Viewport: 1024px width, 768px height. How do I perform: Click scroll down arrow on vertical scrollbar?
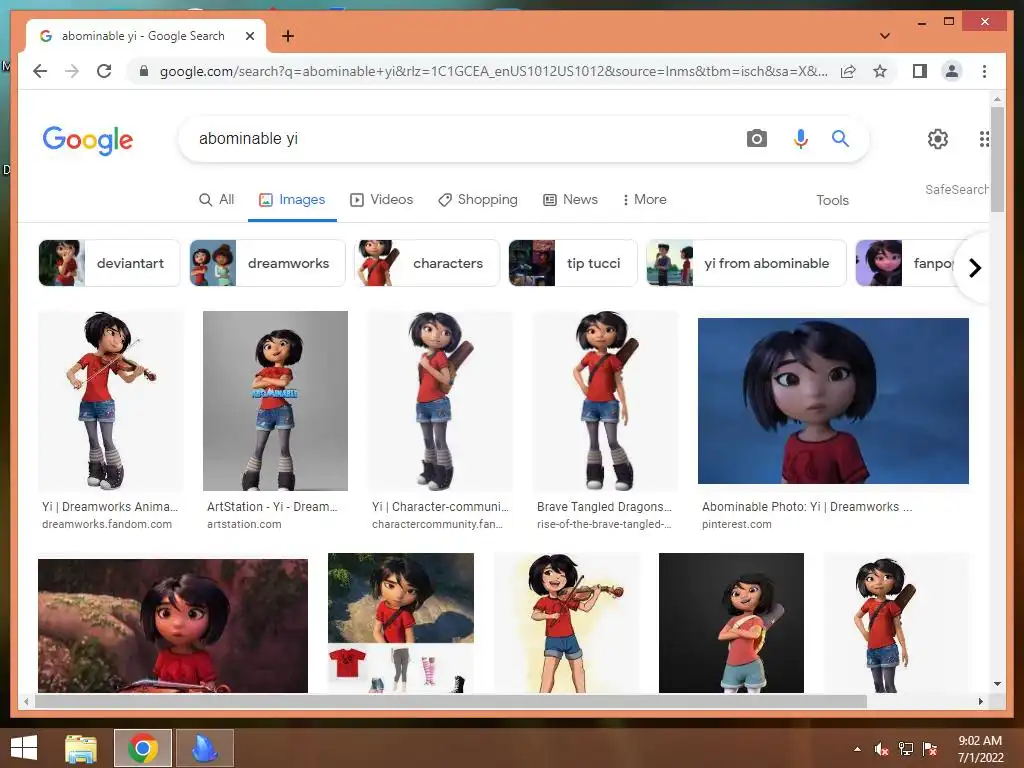point(997,684)
